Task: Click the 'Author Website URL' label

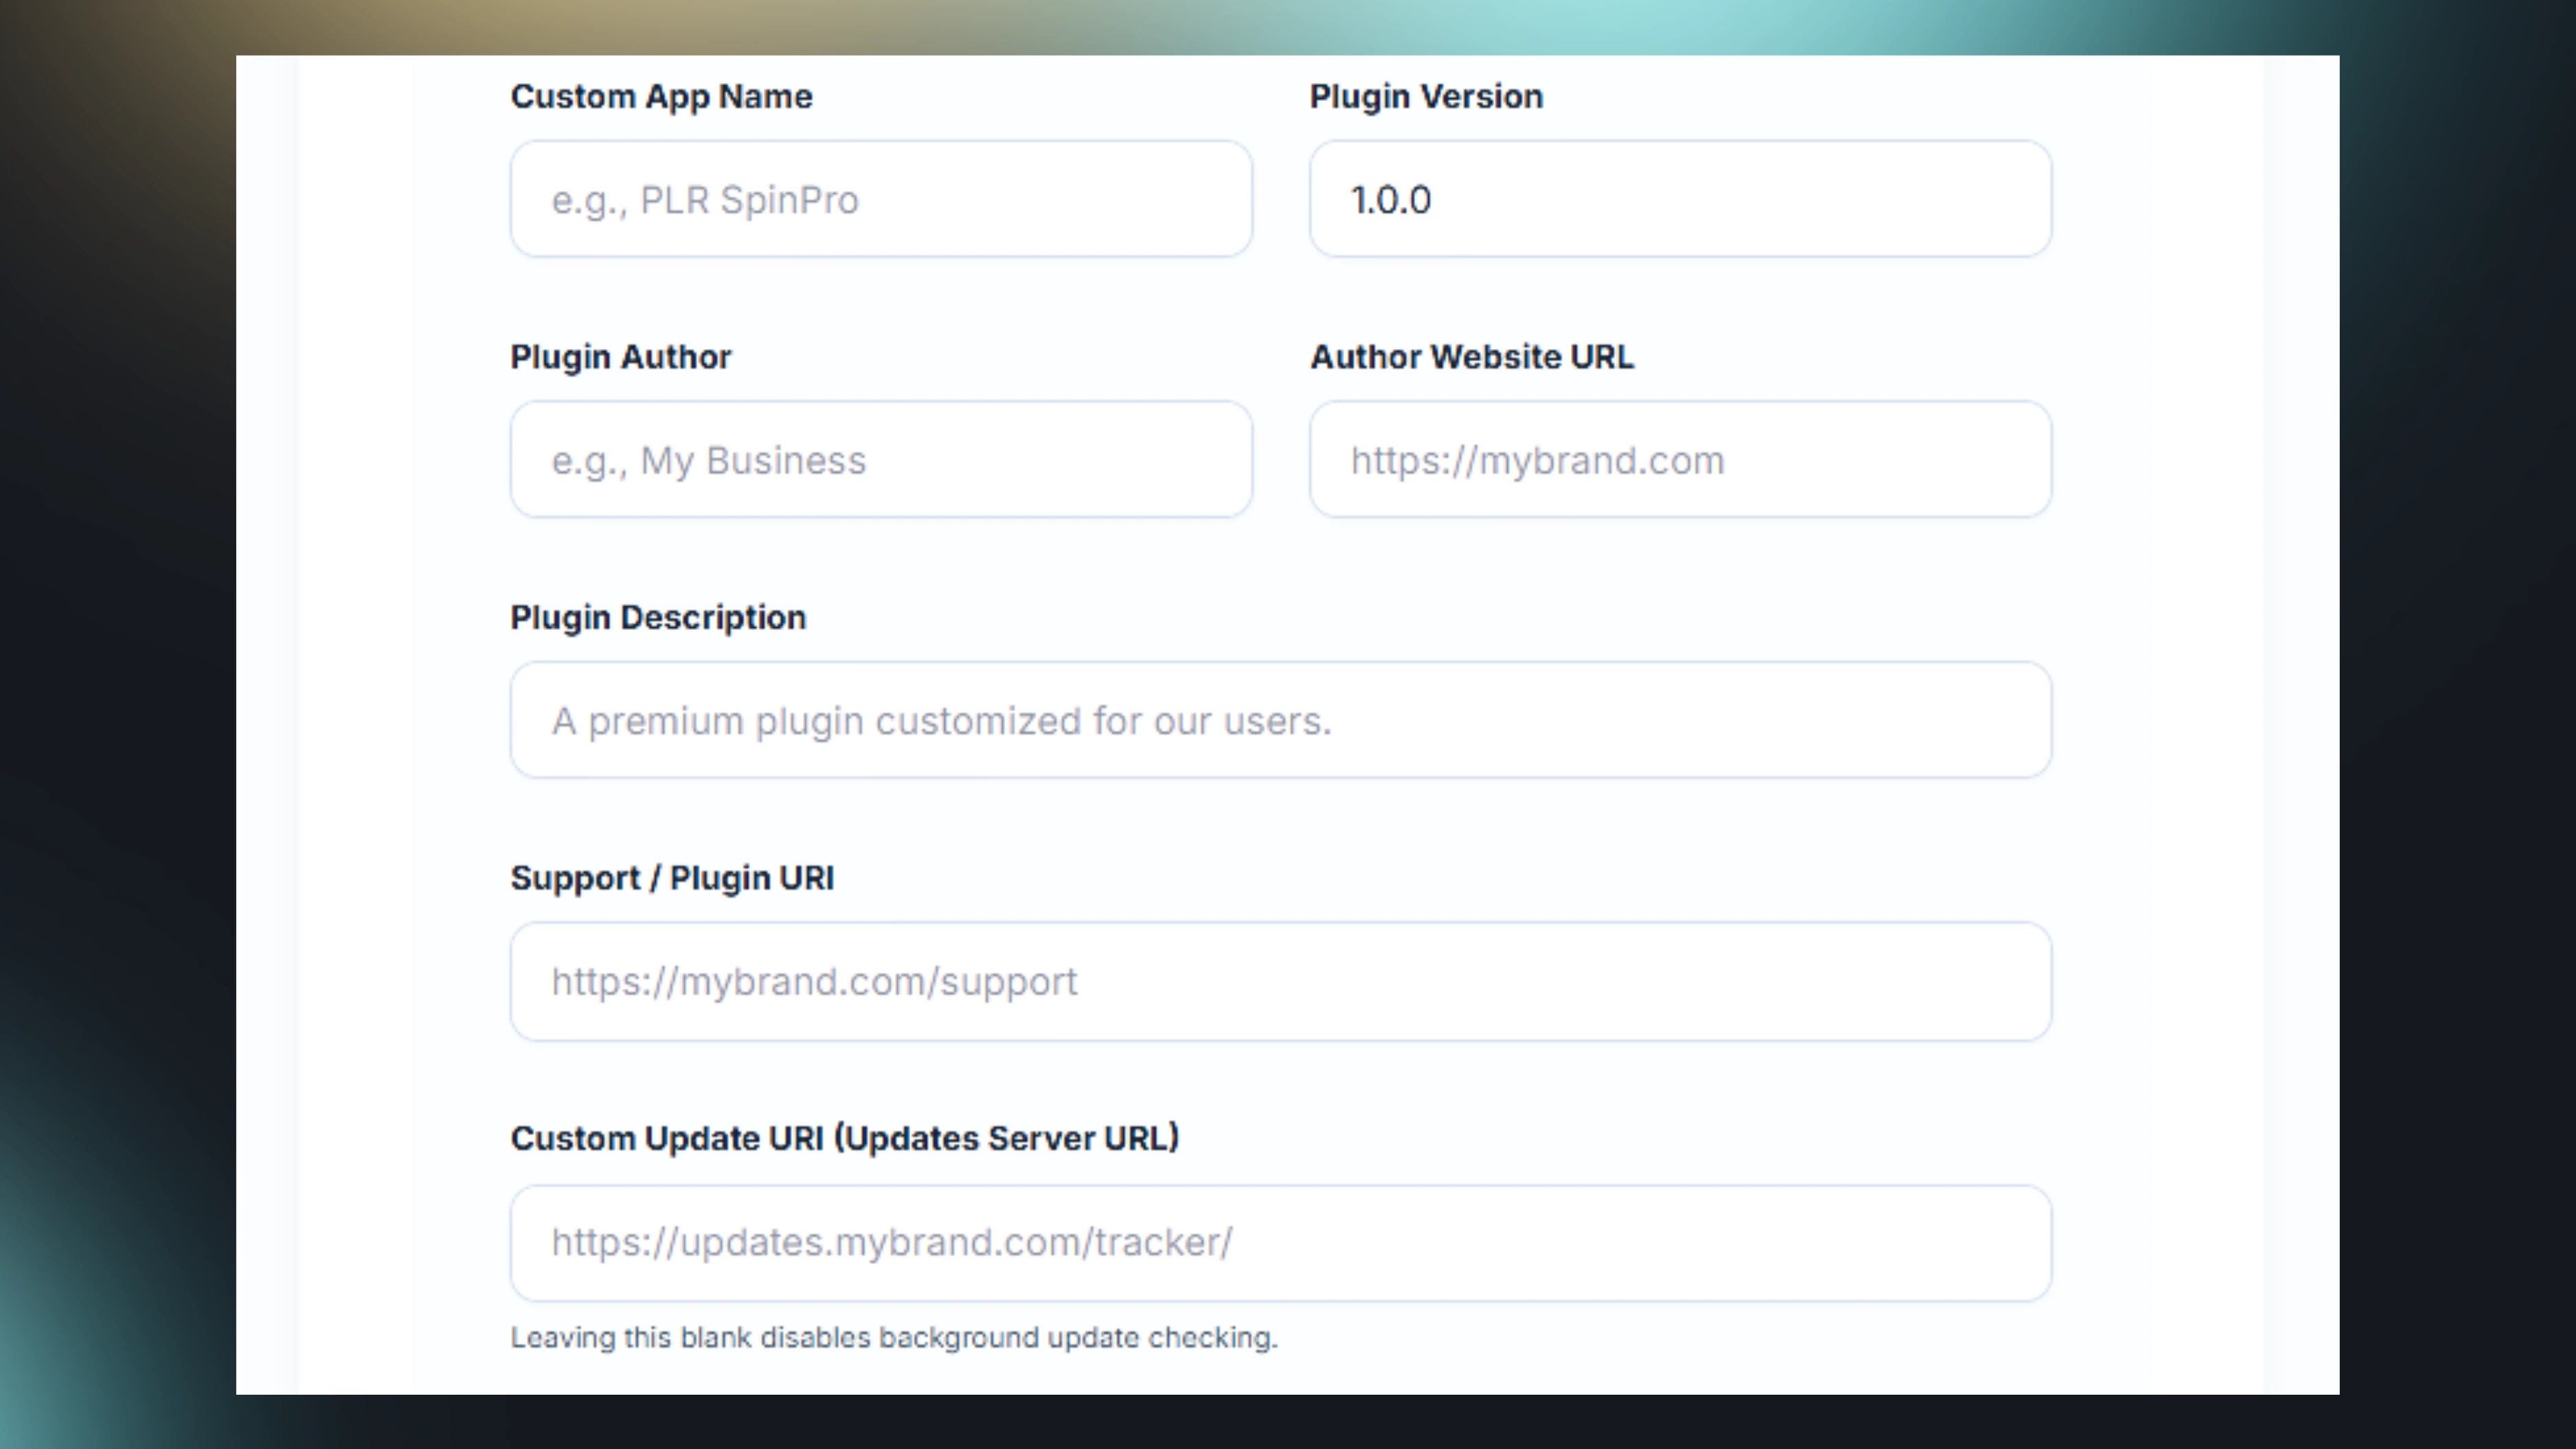Action: (1472, 357)
